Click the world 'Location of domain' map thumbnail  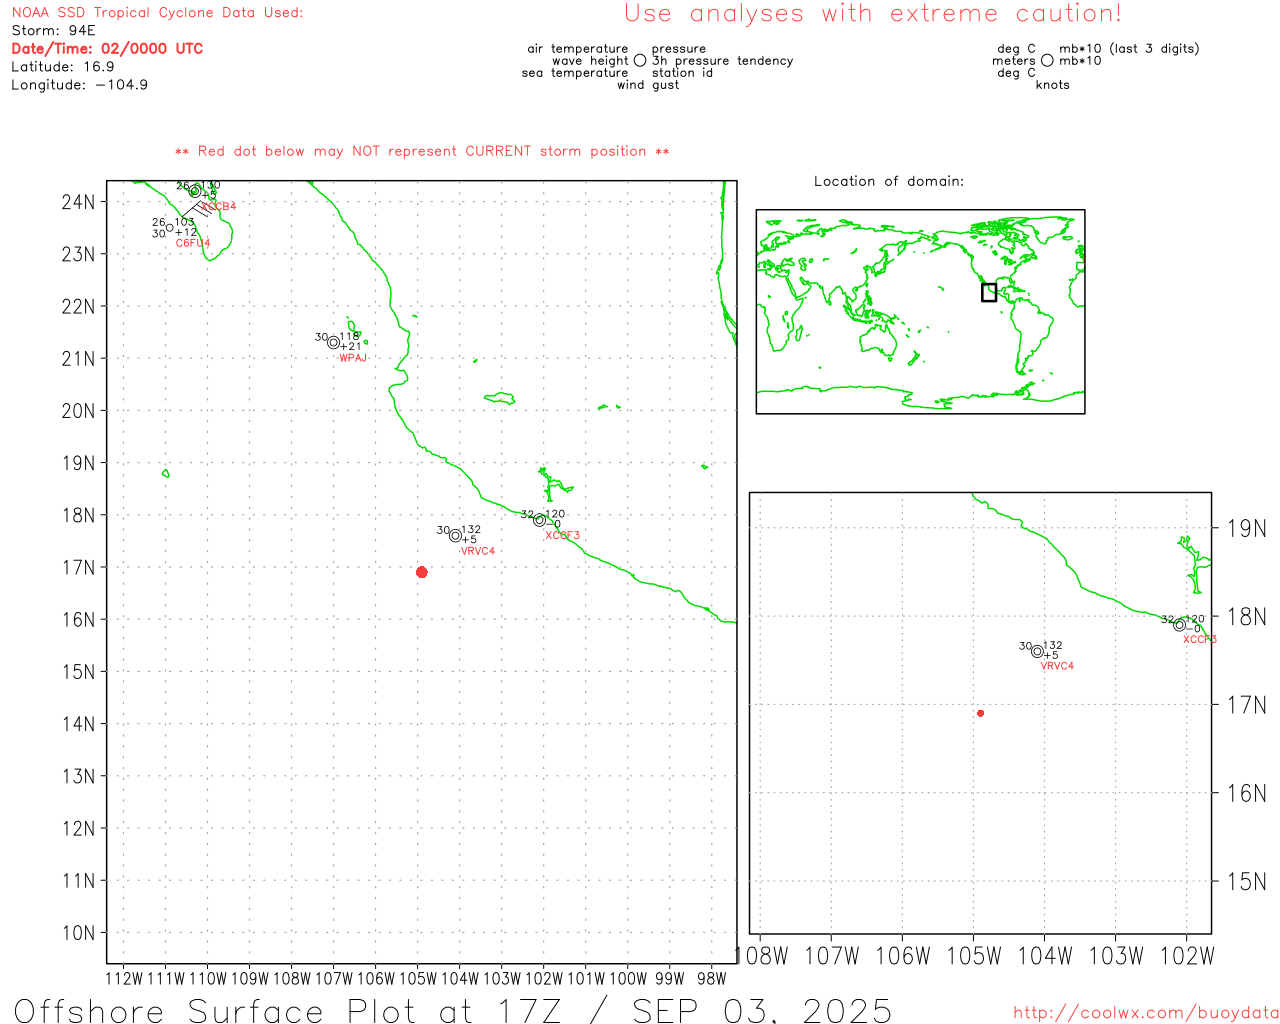pos(920,311)
